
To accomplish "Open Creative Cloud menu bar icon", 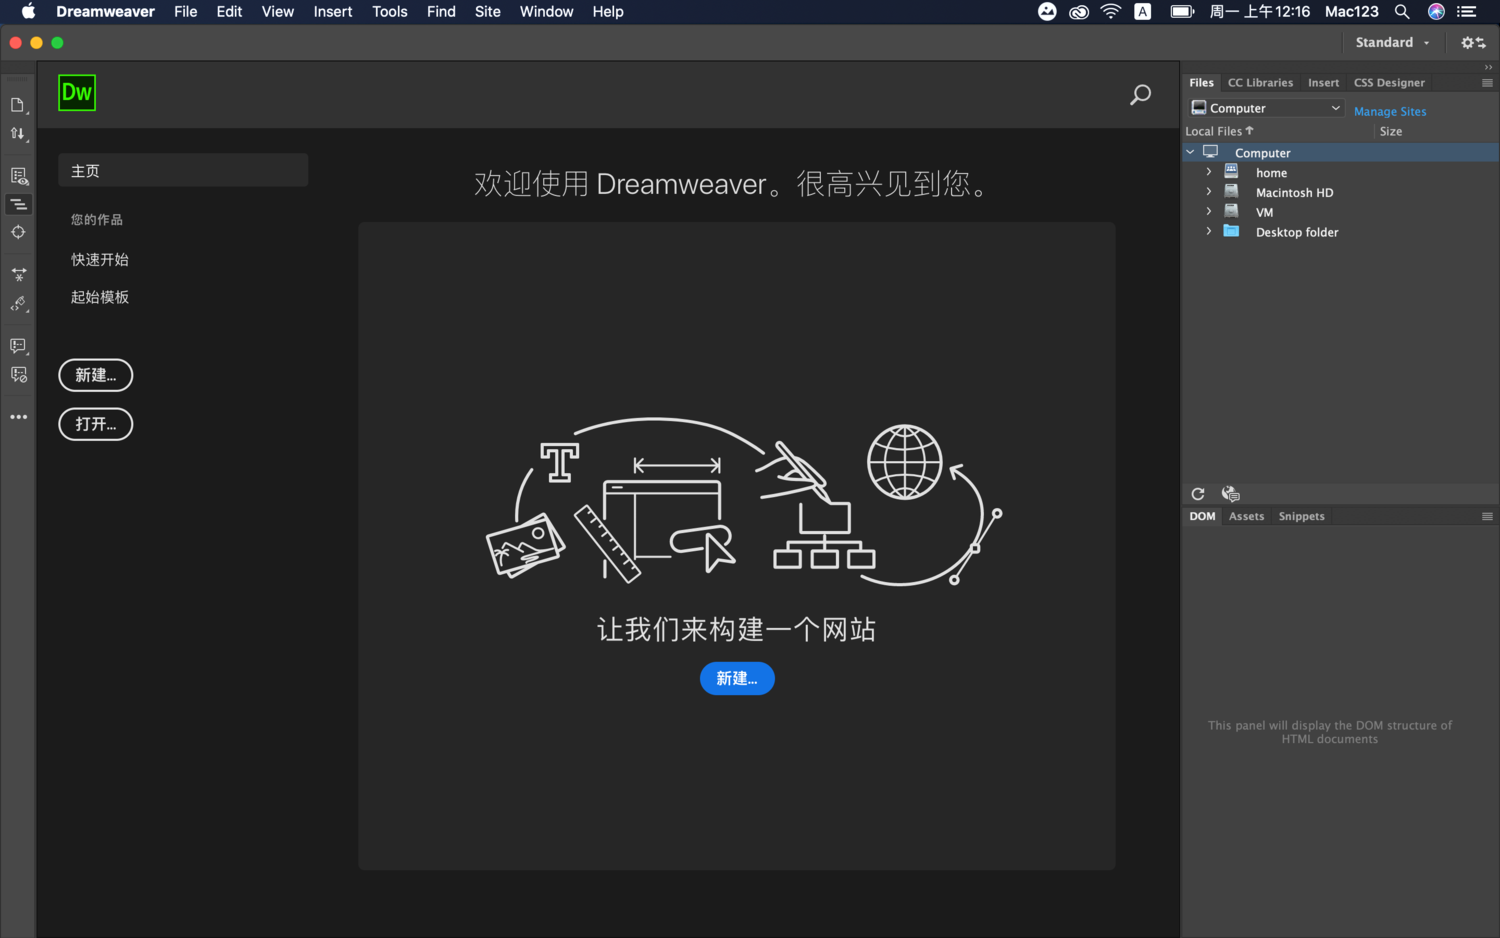I will coord(1079,12).
